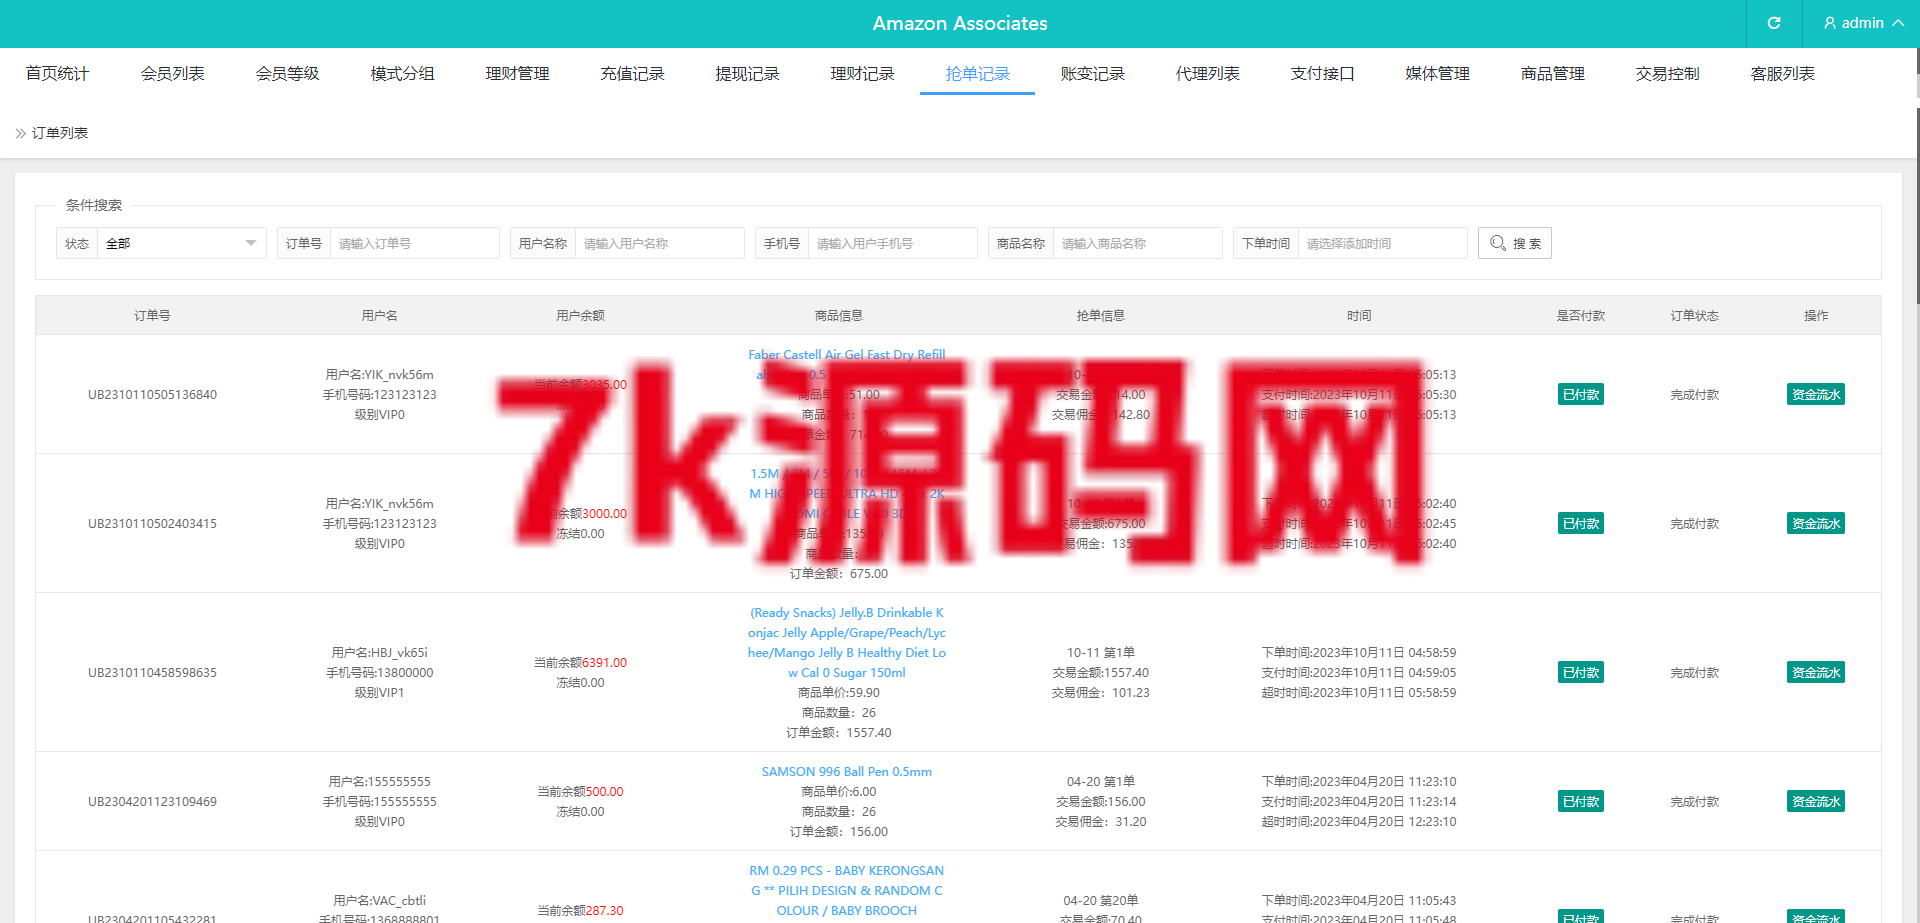
Task: Open the 下单时间 date picker field
Action: (1382, 243)
